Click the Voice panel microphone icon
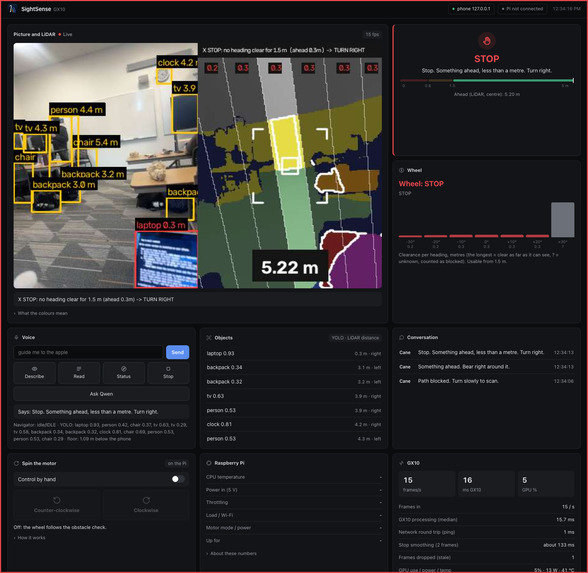Viewport: 588px width, 573px height. click(x=16, y=337)
